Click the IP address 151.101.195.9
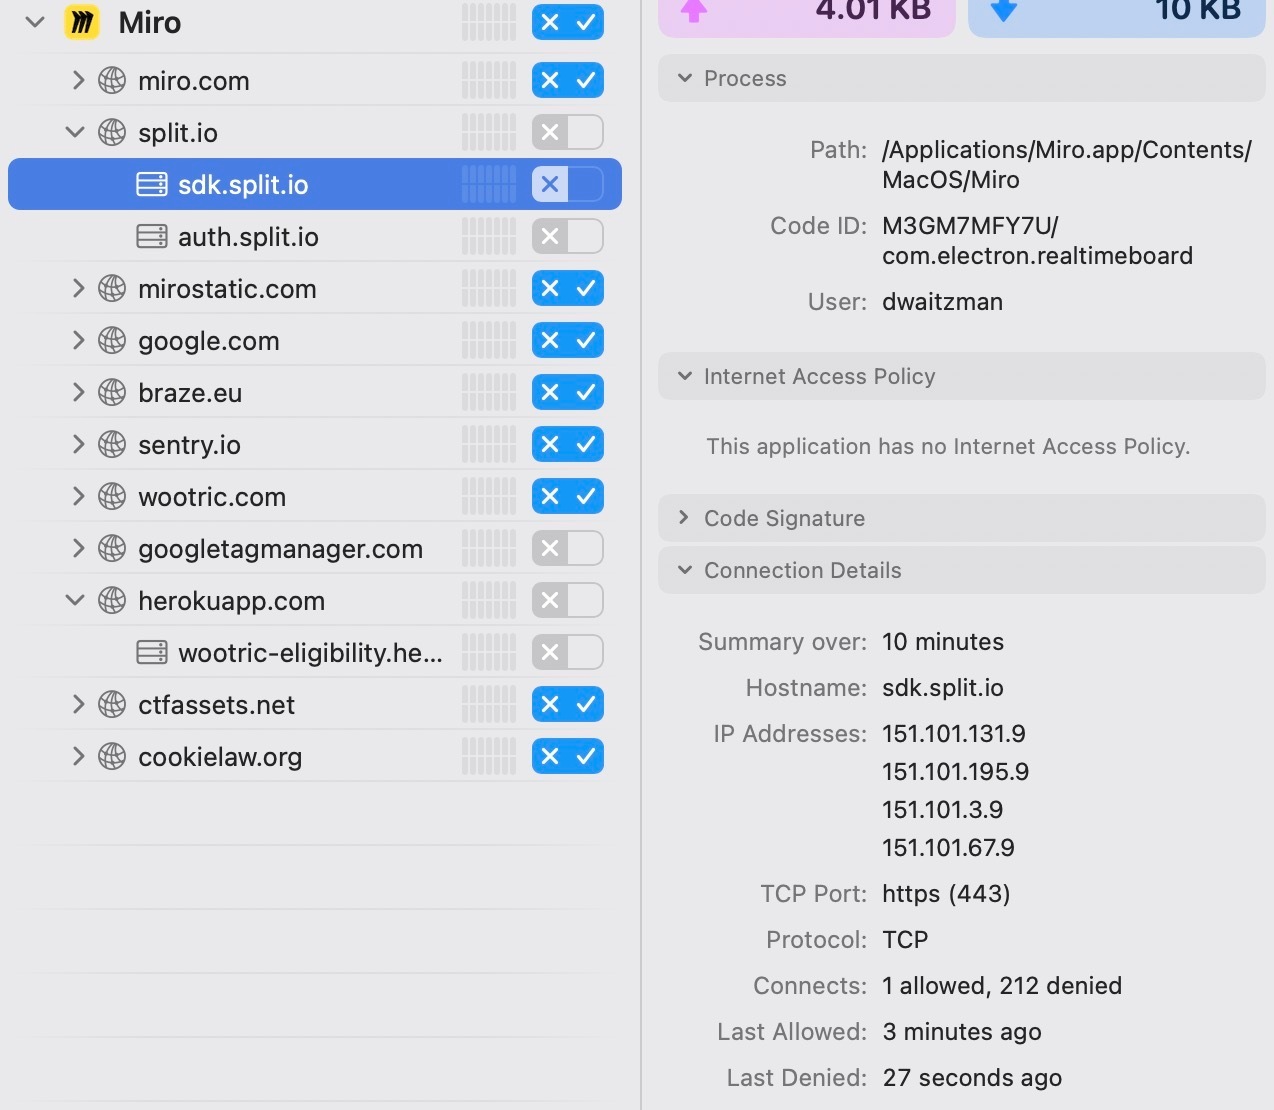Image resolution: width=1274 pixels, height=1110 pixels. (x=955, y=772)
